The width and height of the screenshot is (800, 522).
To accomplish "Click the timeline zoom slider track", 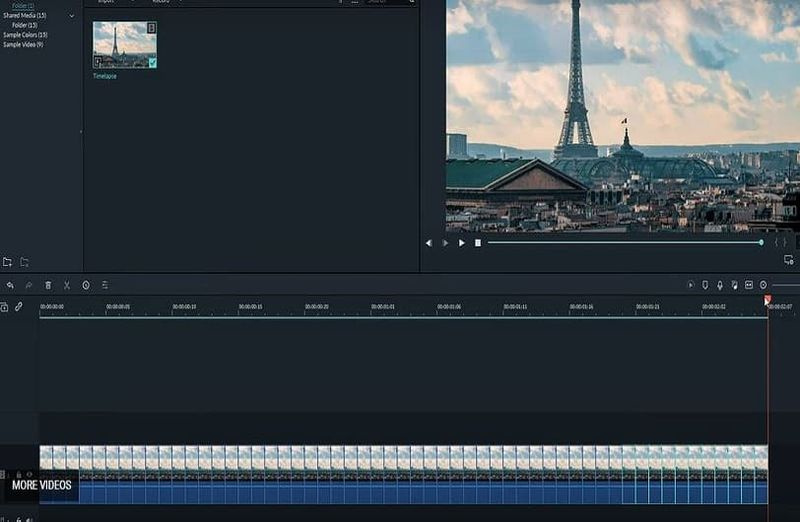I will pyautogui.click(x=786, y=285).
